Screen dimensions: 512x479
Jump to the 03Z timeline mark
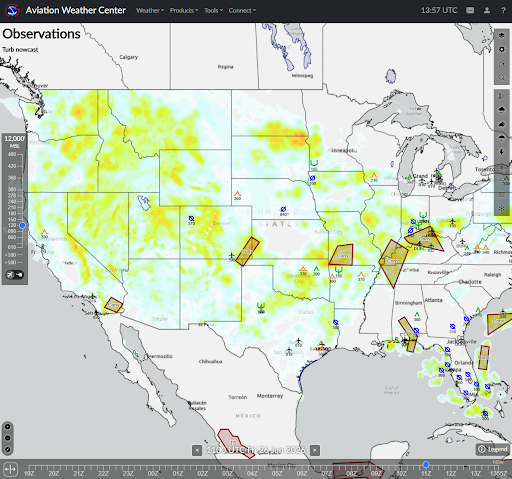[227, 474]
